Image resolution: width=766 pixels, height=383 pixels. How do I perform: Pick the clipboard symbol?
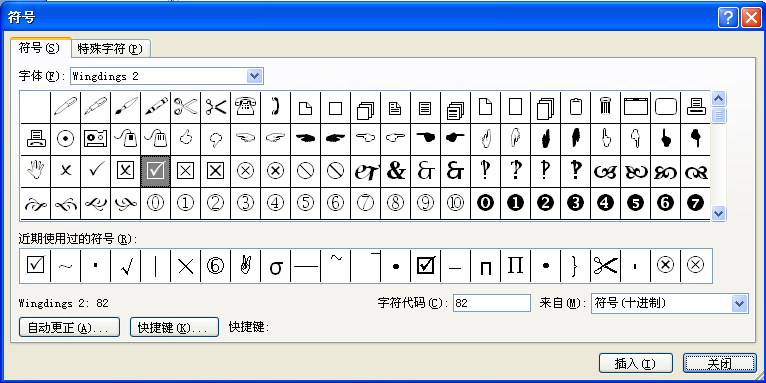coord(575,106)
